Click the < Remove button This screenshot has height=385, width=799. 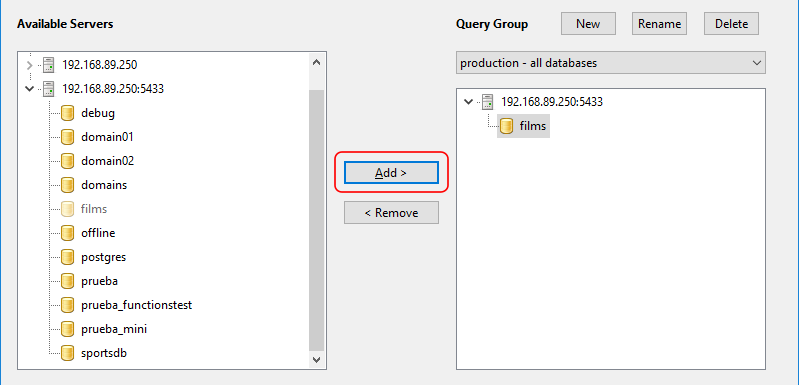[391, 212]
